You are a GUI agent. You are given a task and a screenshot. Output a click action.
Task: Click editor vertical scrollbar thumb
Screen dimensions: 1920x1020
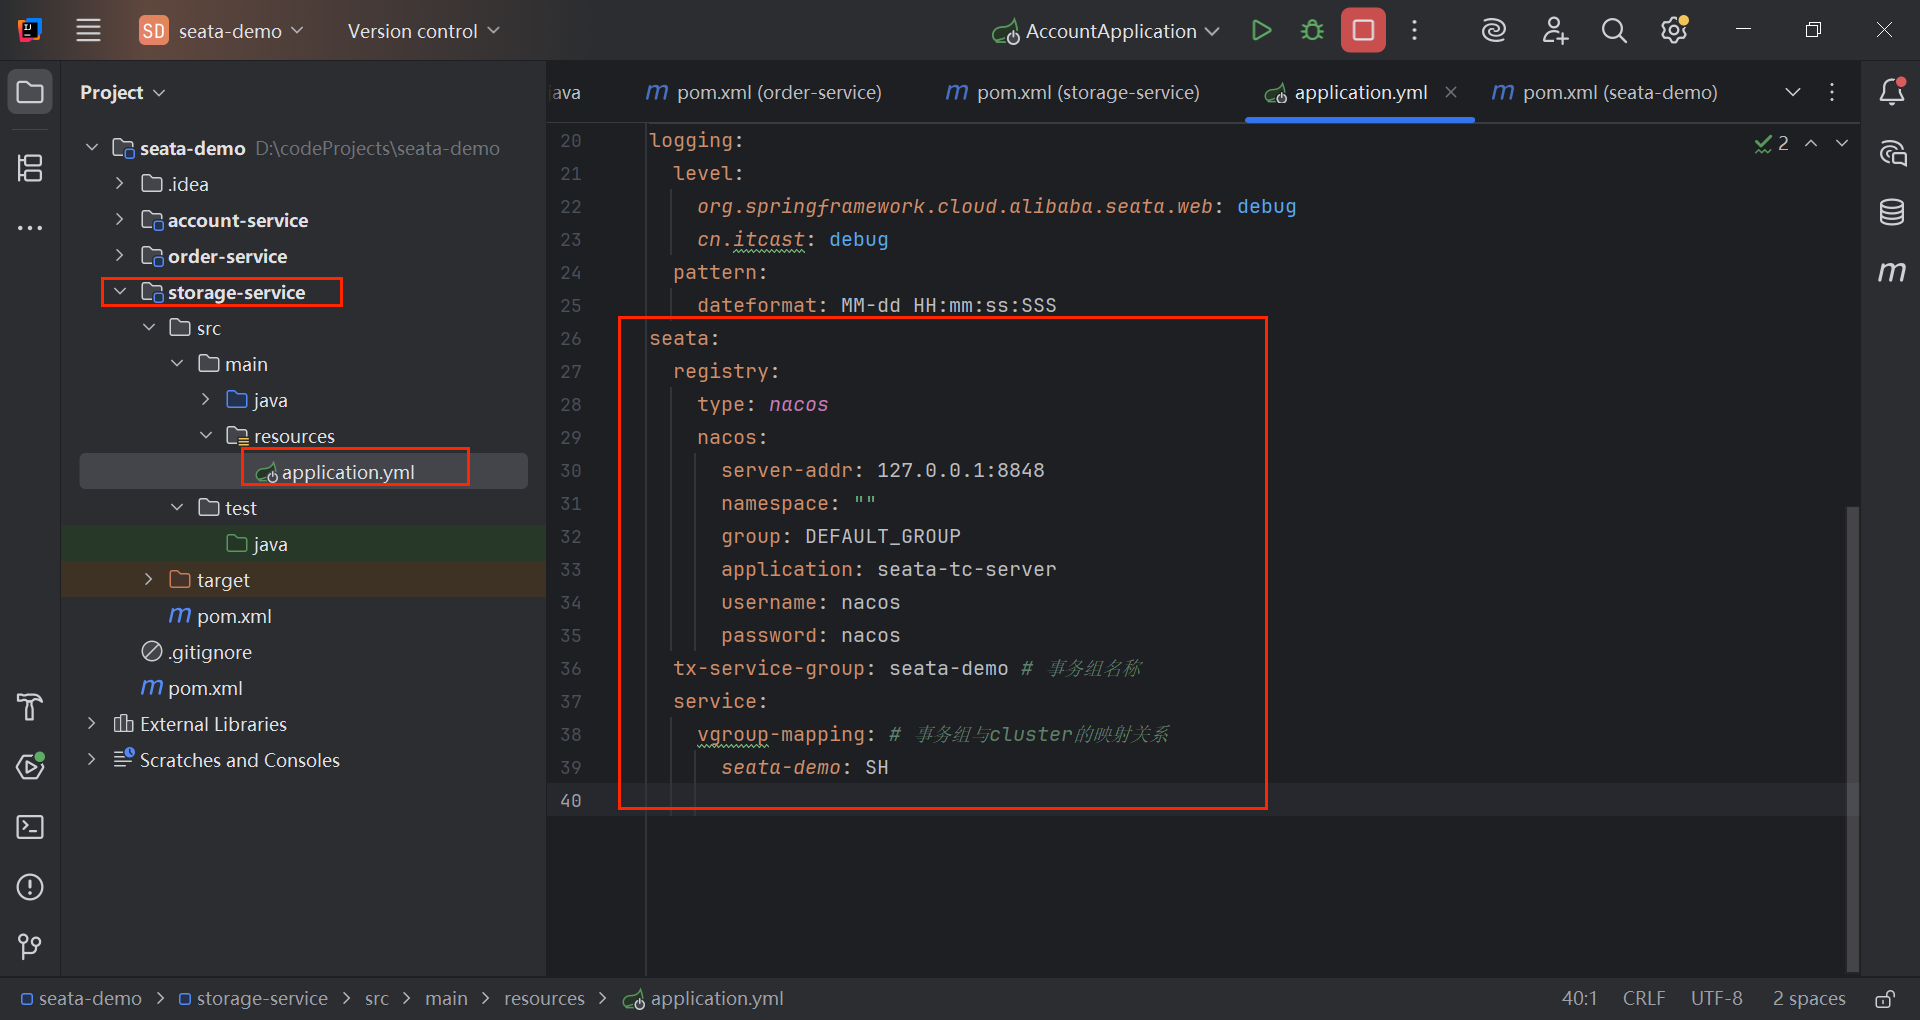tap(1853, 738)
